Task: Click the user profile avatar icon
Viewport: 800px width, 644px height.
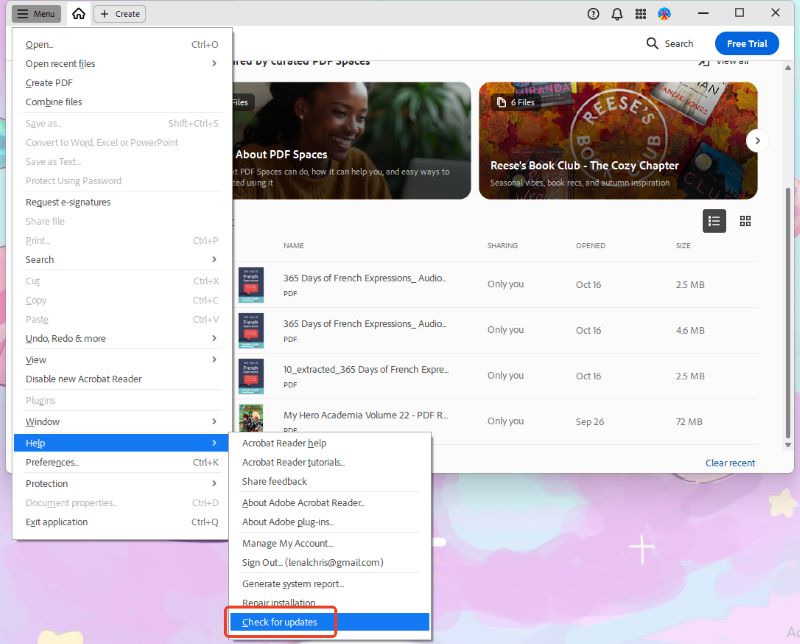Action: [665, 14]
